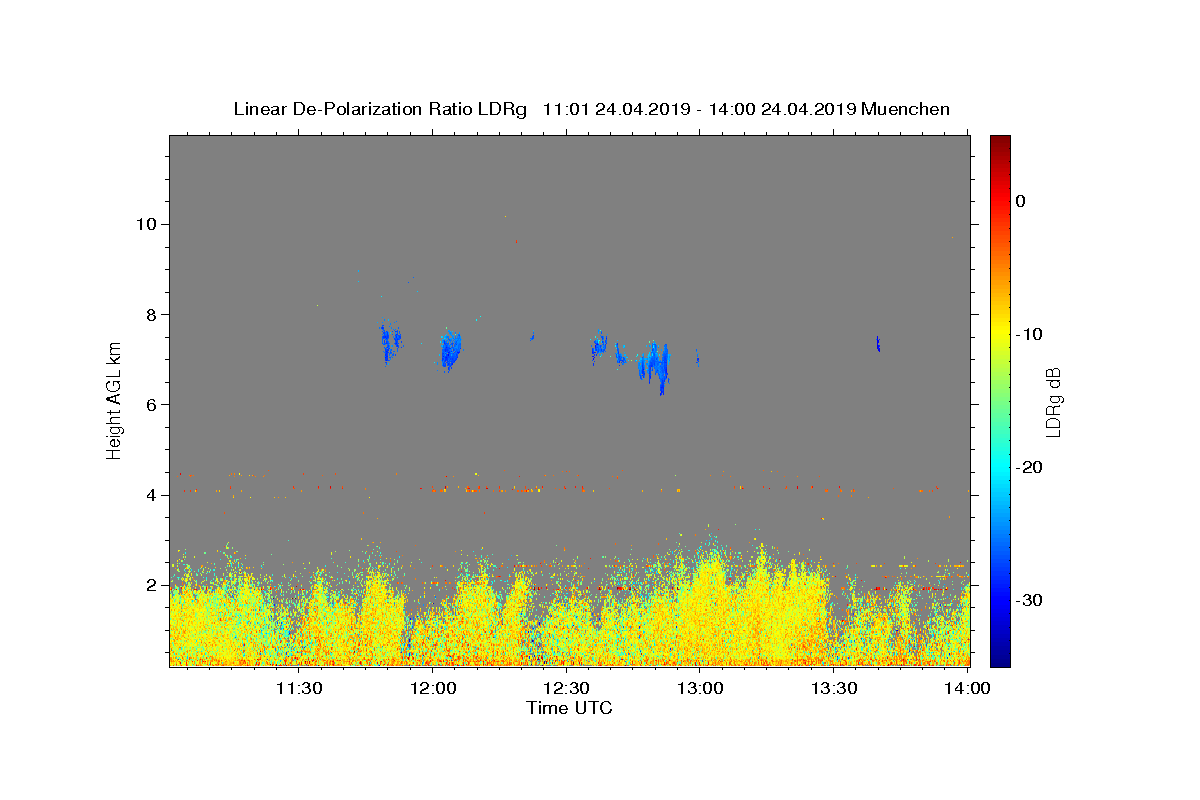Click the x-axis tick label '13:00'
Image resolution: width=1200 pixels, height=800 pixels.
700,688
